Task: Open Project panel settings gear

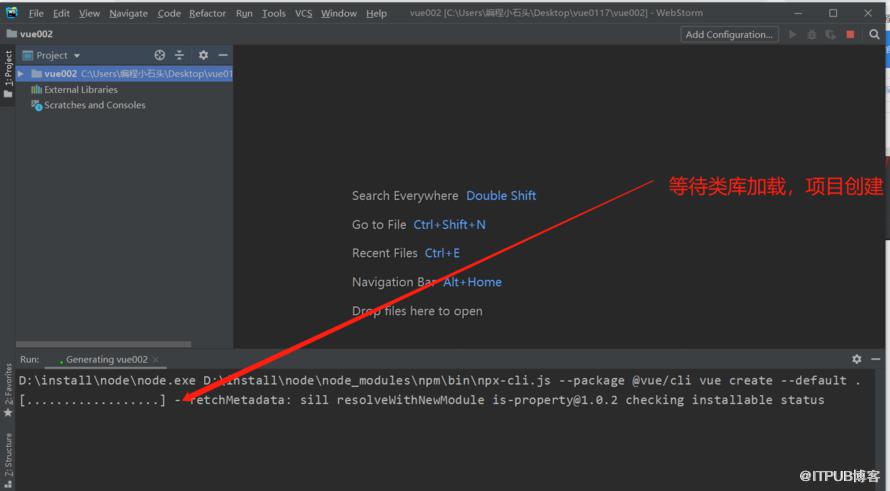Action: [x=203, y=55]
